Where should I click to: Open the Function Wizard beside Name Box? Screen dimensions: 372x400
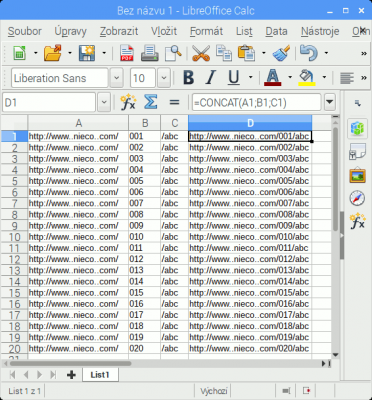point(128,102)
